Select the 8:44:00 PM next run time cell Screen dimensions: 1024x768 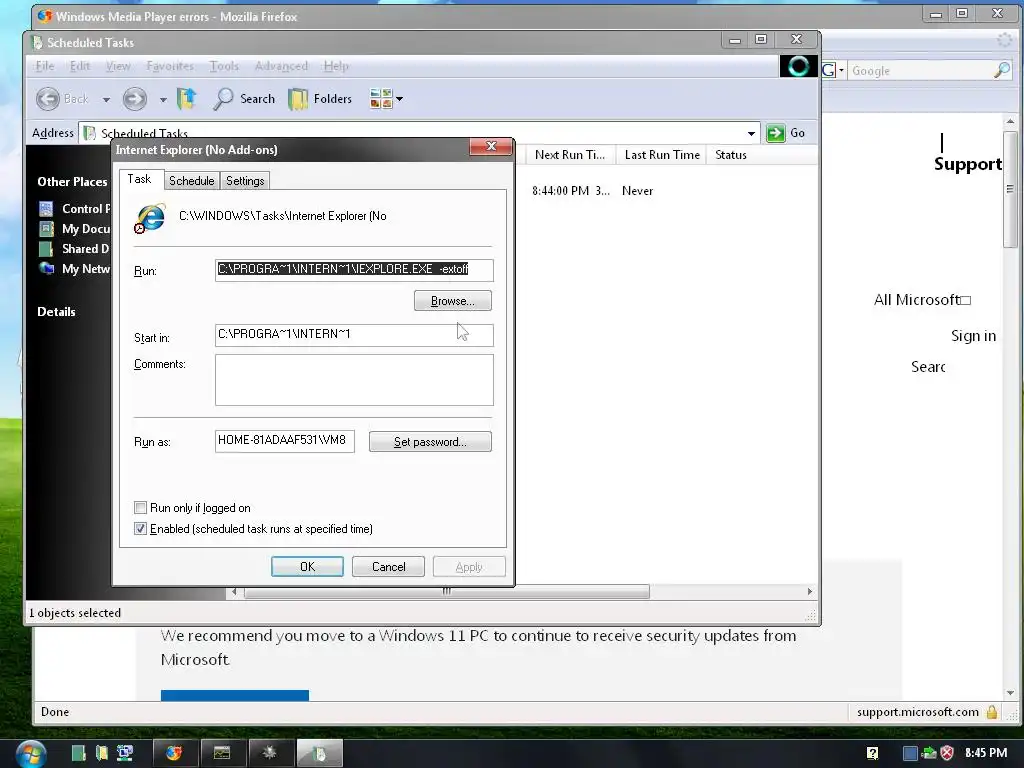570,191
